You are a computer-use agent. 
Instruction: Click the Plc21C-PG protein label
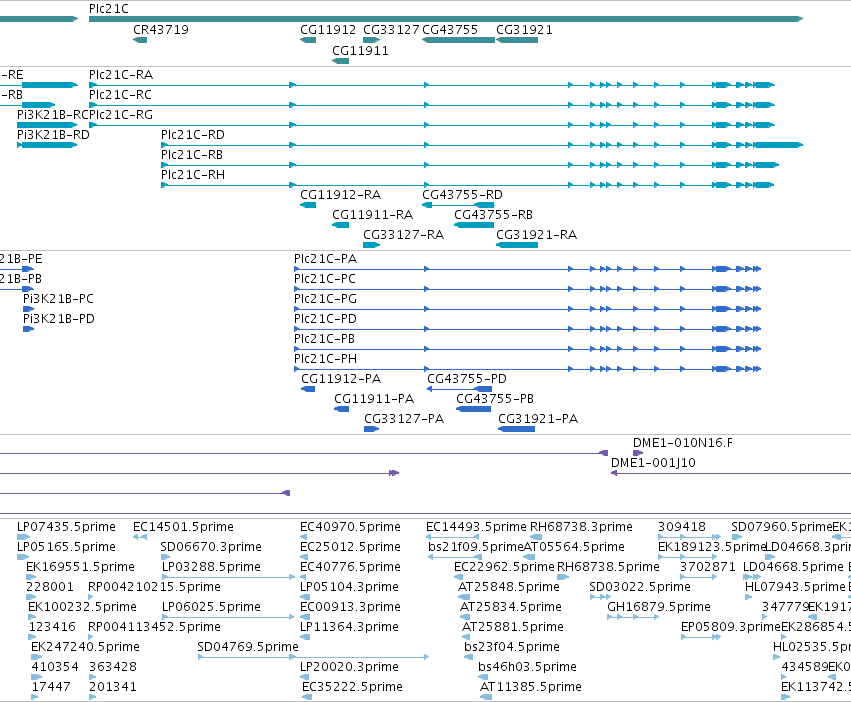[x=325, y=300]
